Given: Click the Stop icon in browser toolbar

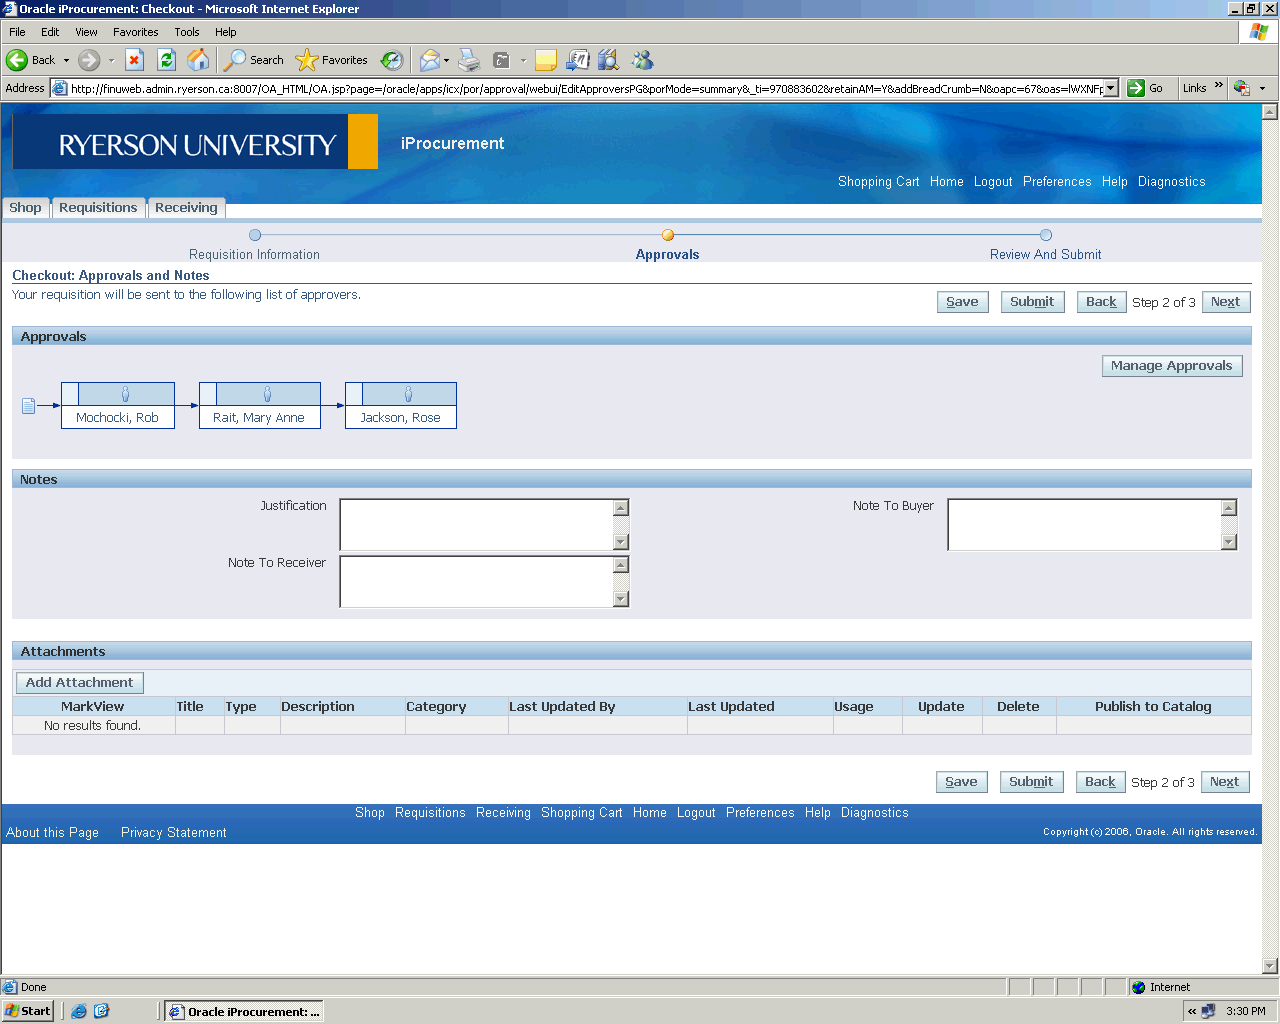Looking at the screenshot, I should pos(135,60).
